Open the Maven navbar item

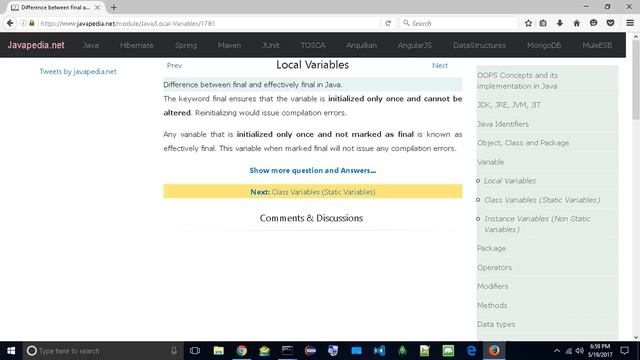coord(229,45)
